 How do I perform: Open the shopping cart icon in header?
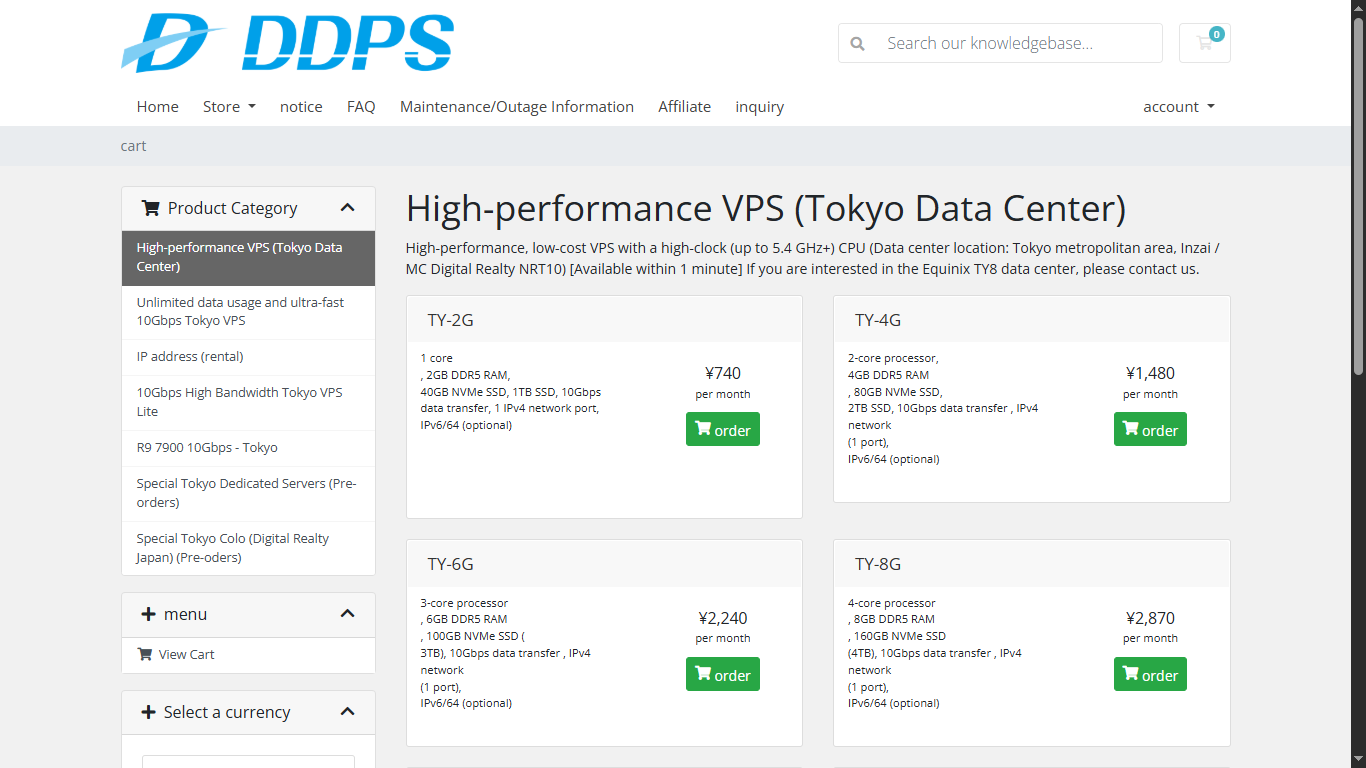[x=1205, y=43]
